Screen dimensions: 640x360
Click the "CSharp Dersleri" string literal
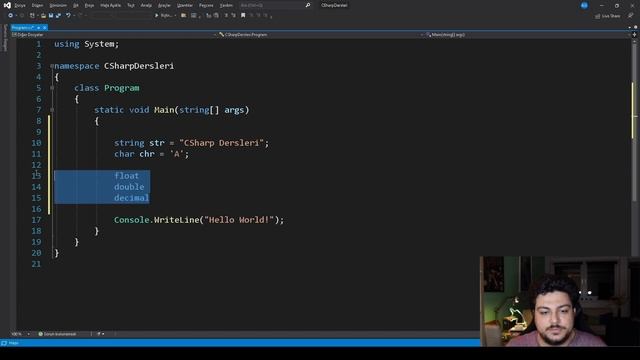click(x=222, y=143)
